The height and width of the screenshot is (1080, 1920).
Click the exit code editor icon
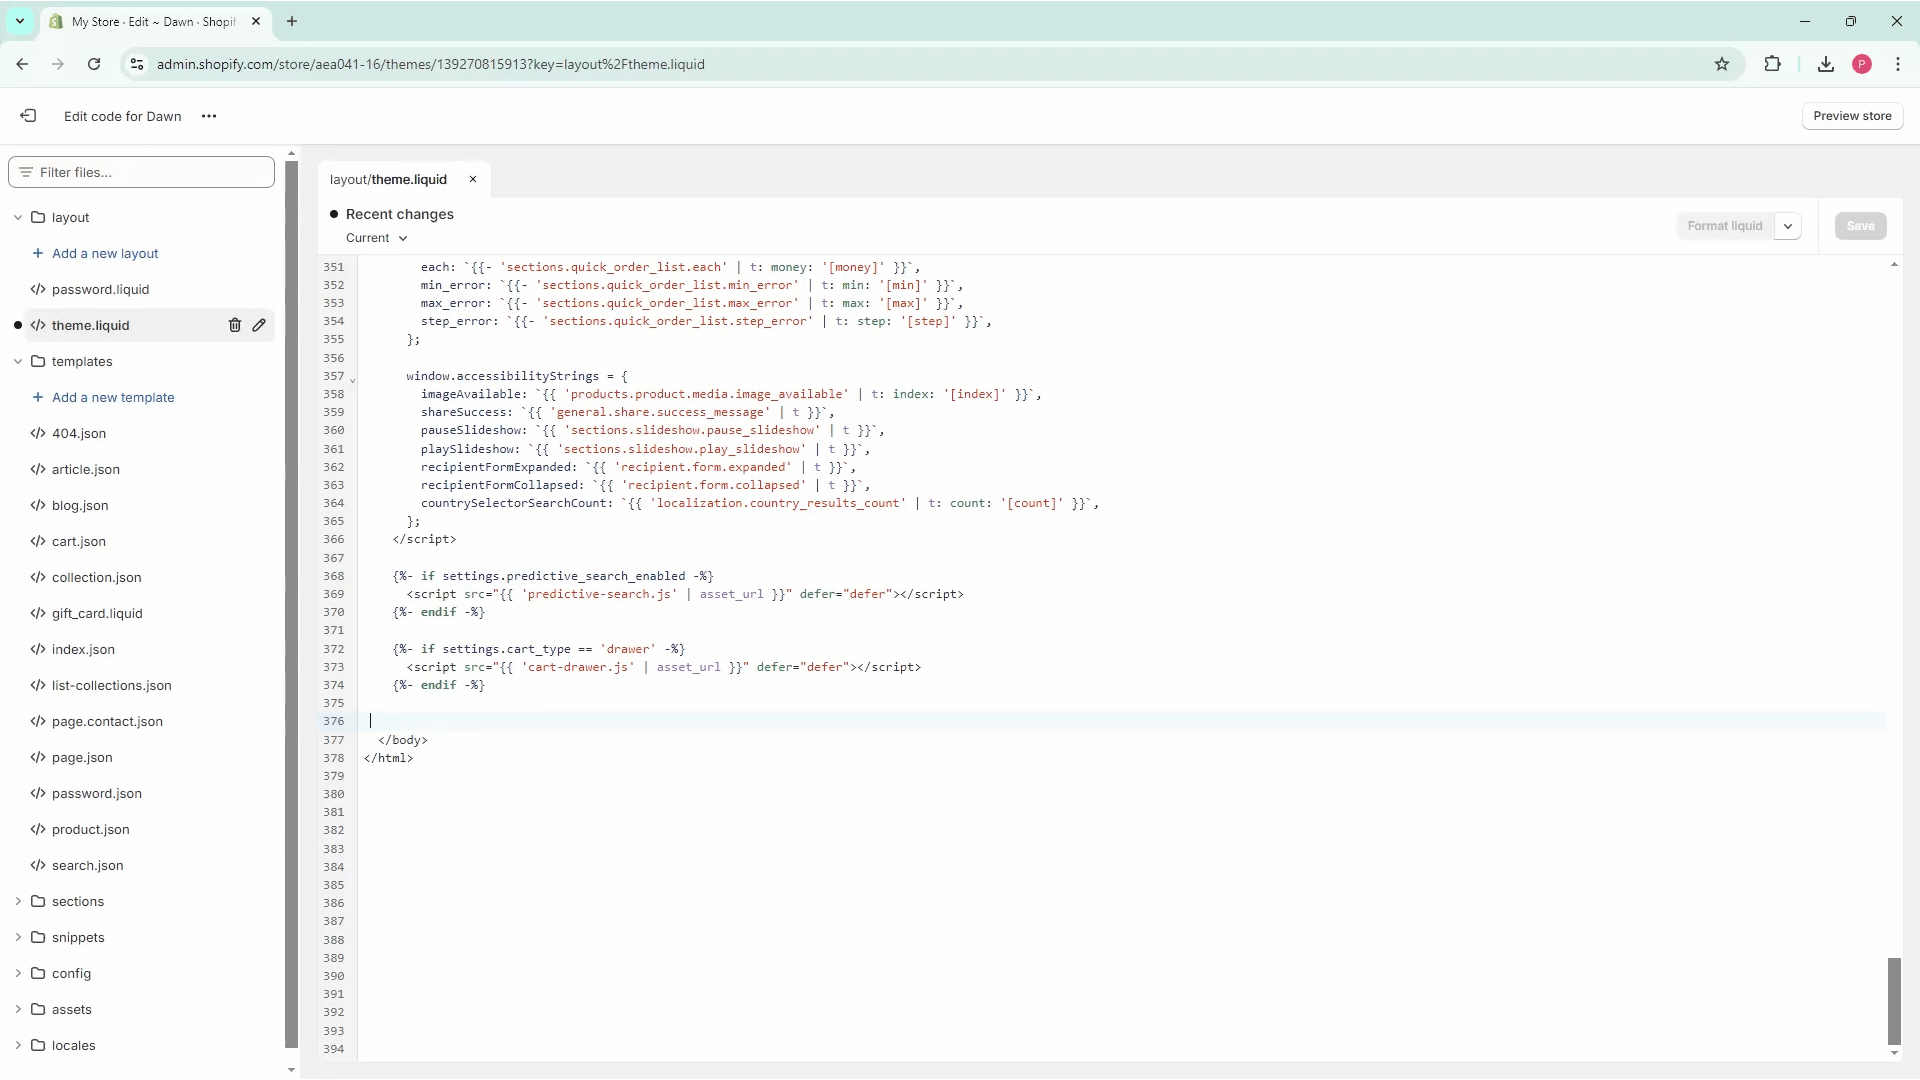[28, 116]
